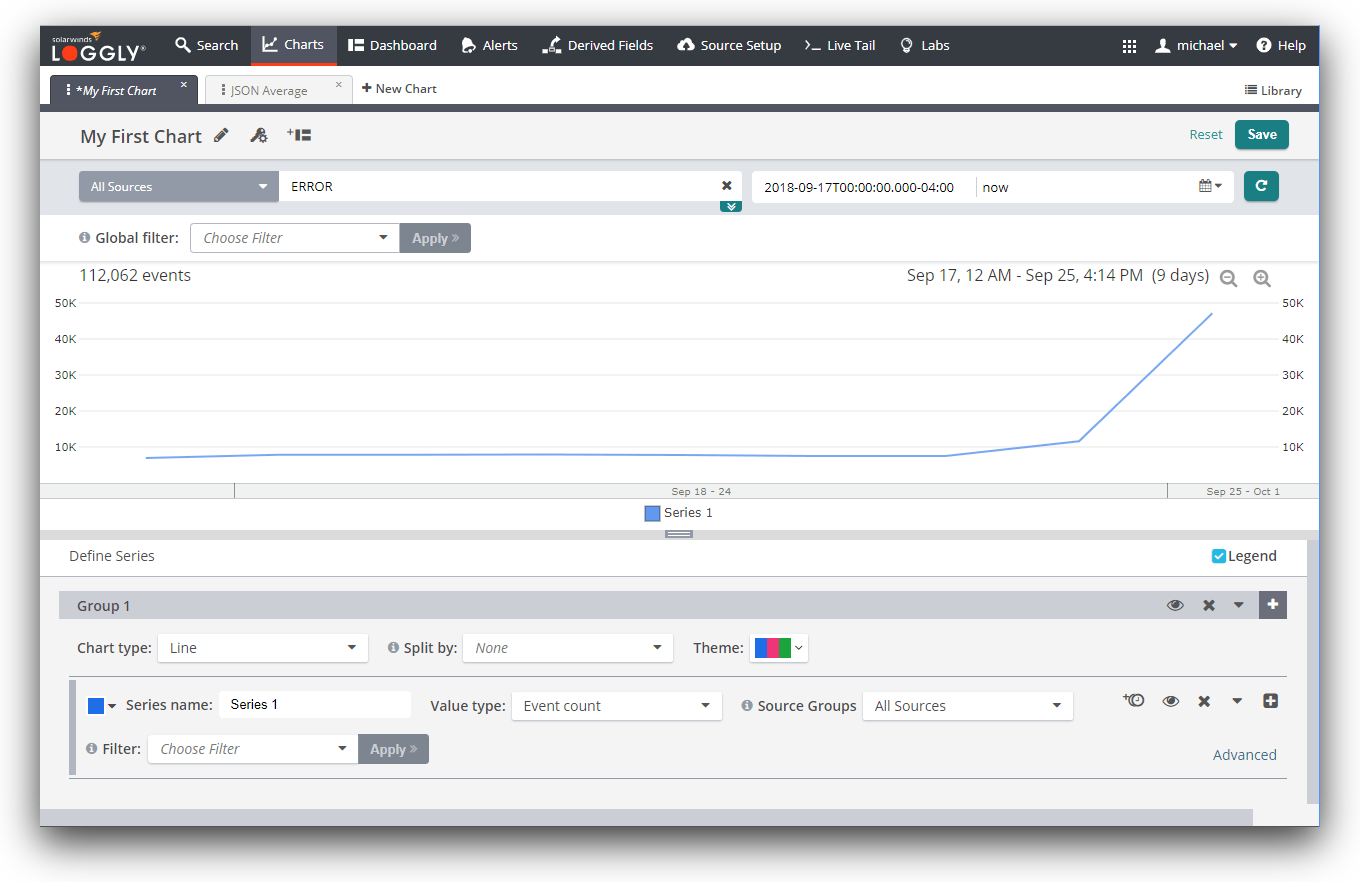Image resolution: width=1360 pixels, height=882 pixels.
Task: Click the pencil icon to rename chart
Action: 221,136
